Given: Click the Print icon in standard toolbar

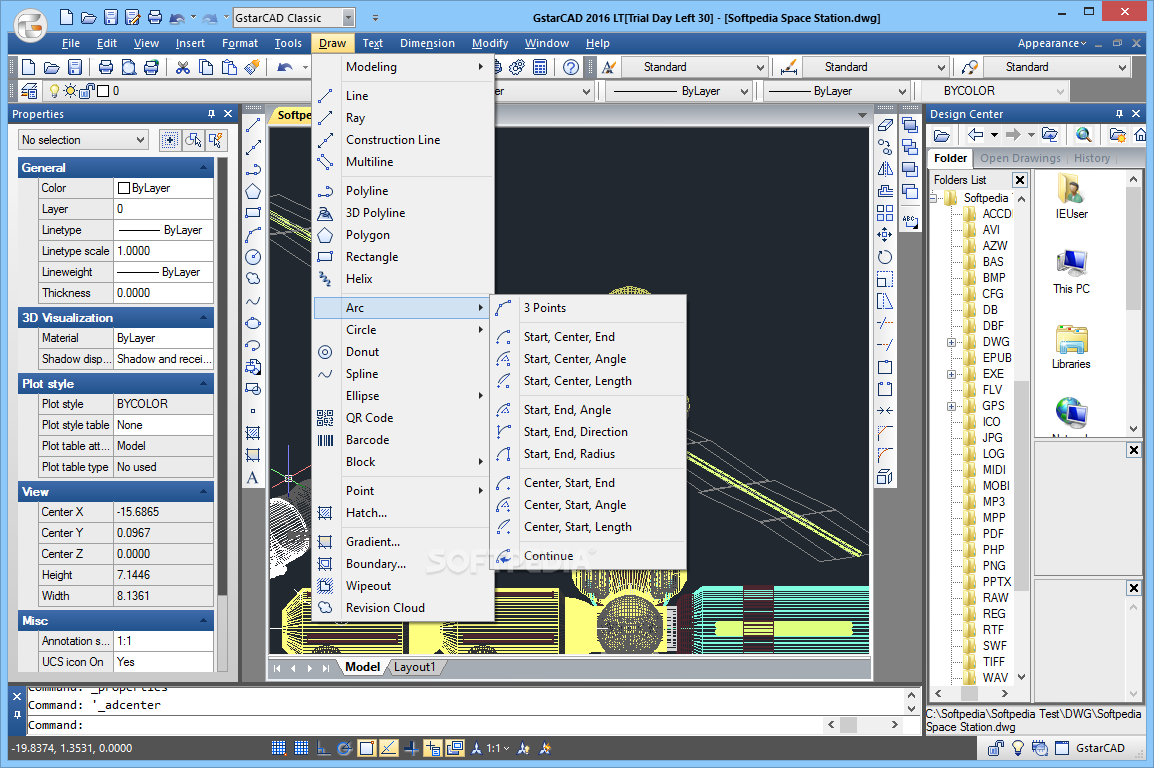Looking at the screenshot, I should pyautogui.click(x=106, y=68).
